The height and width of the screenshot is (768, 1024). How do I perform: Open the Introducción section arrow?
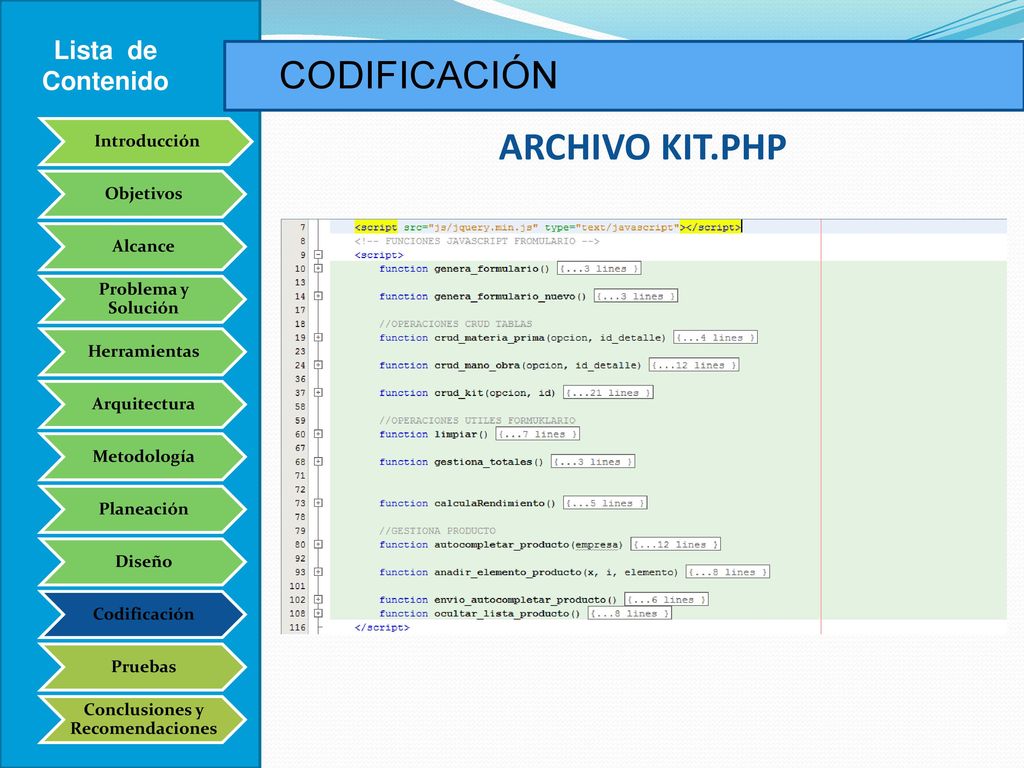(145, 141)
